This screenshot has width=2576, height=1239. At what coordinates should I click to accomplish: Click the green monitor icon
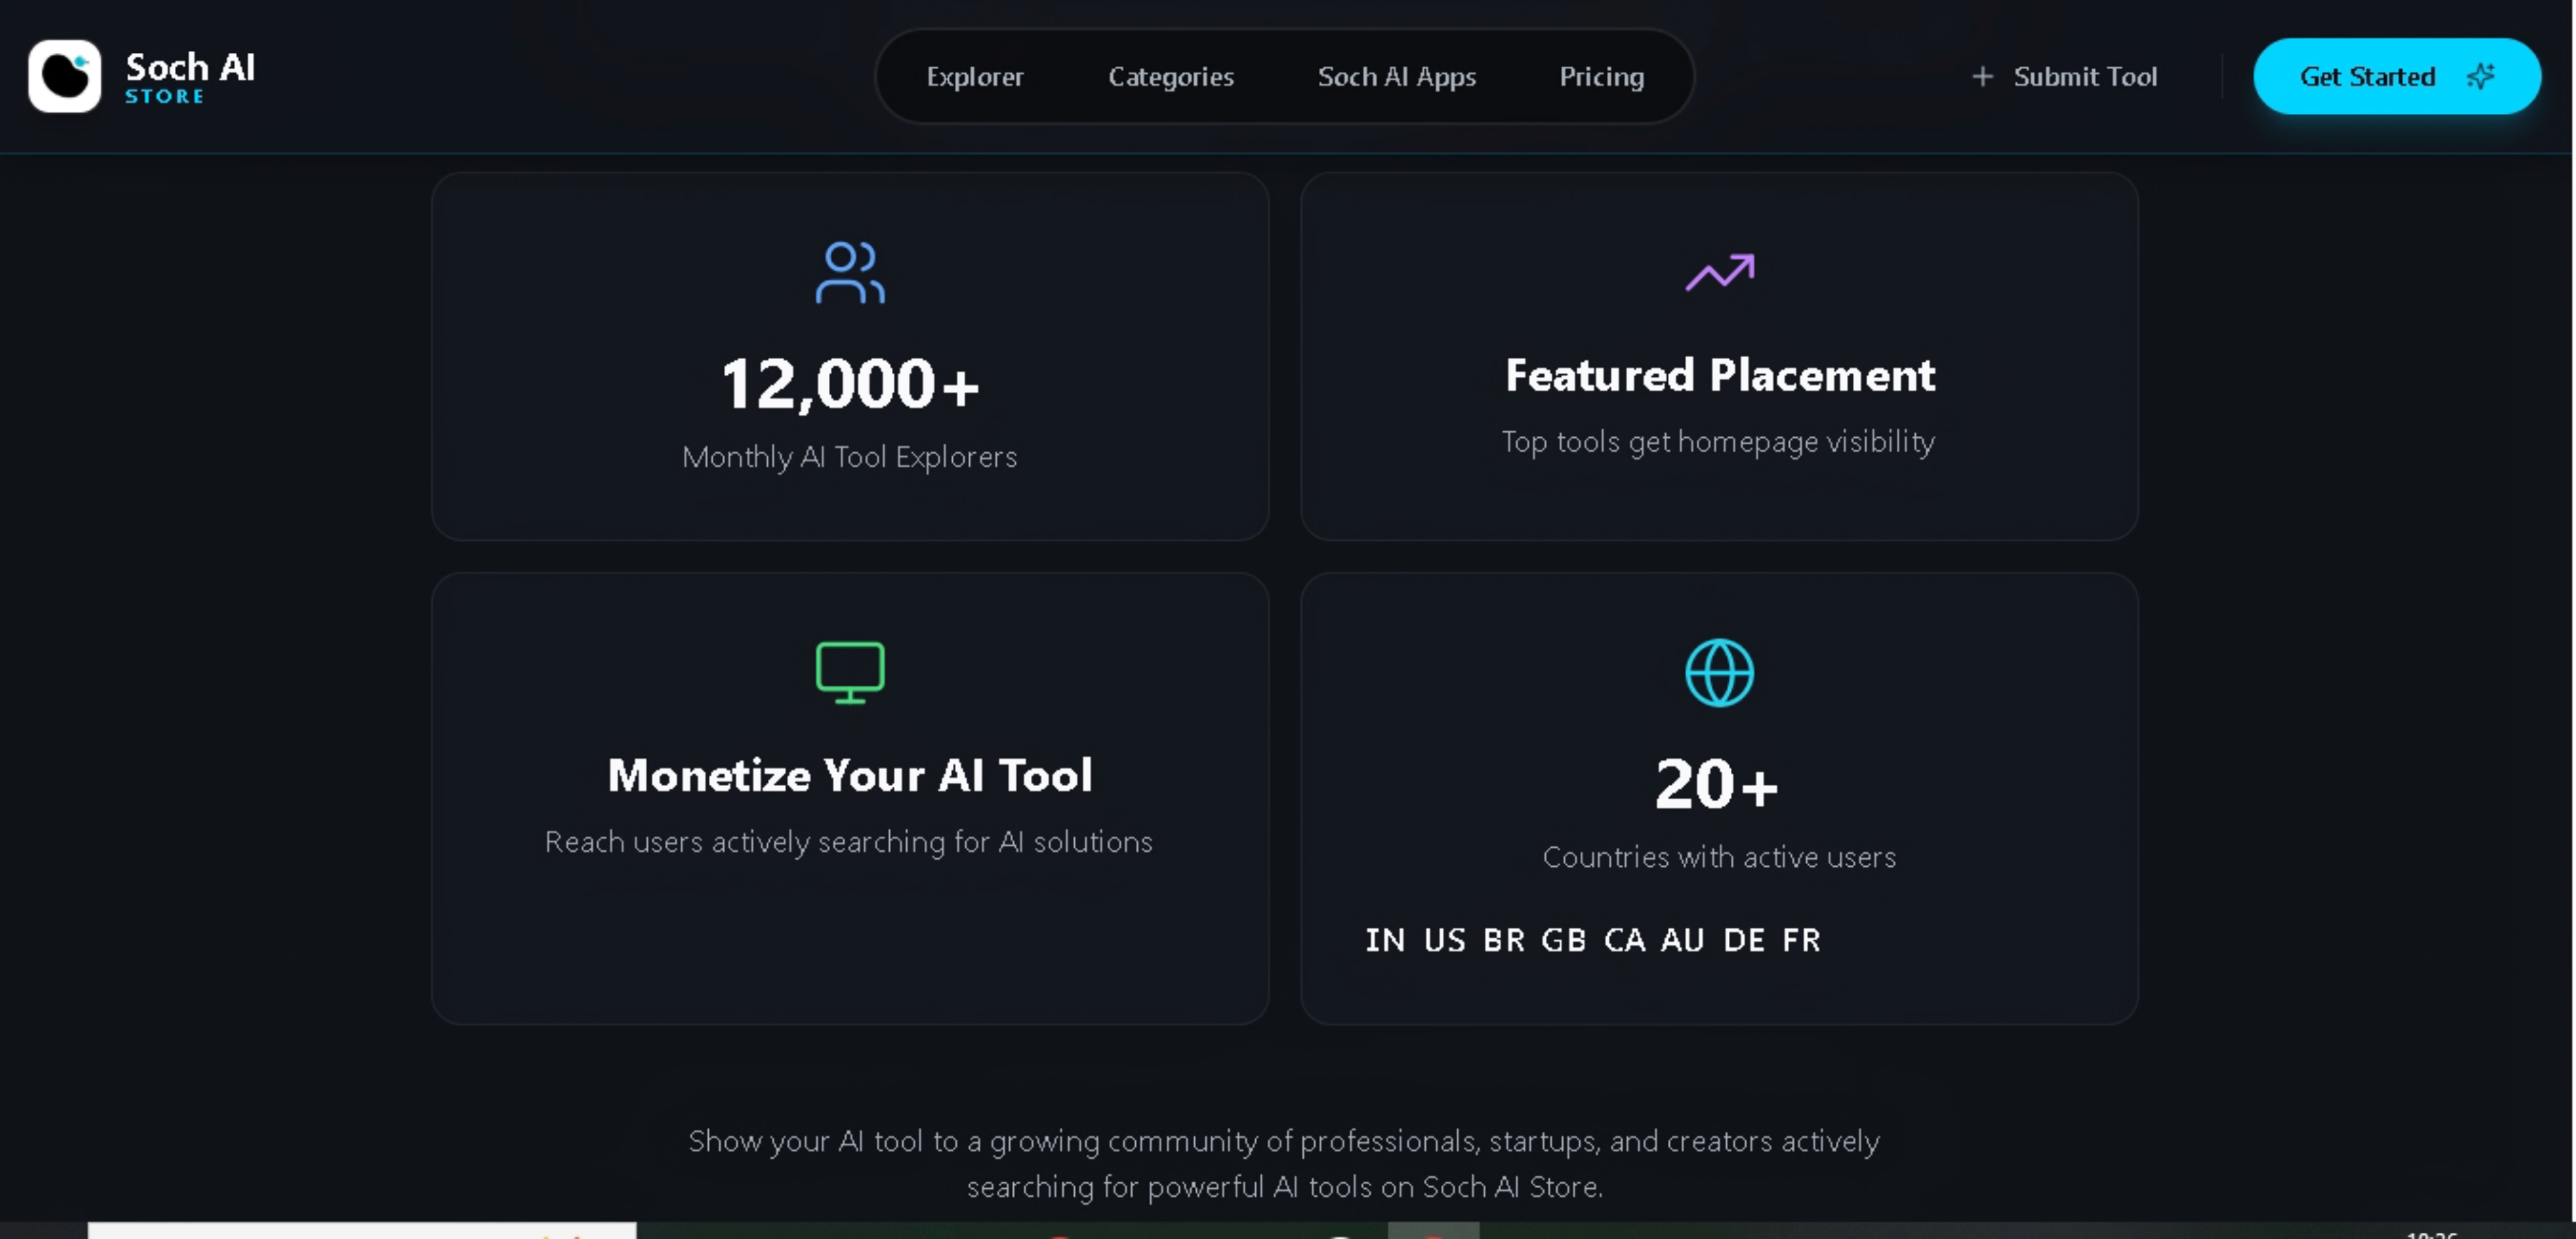tap(849, 672)
